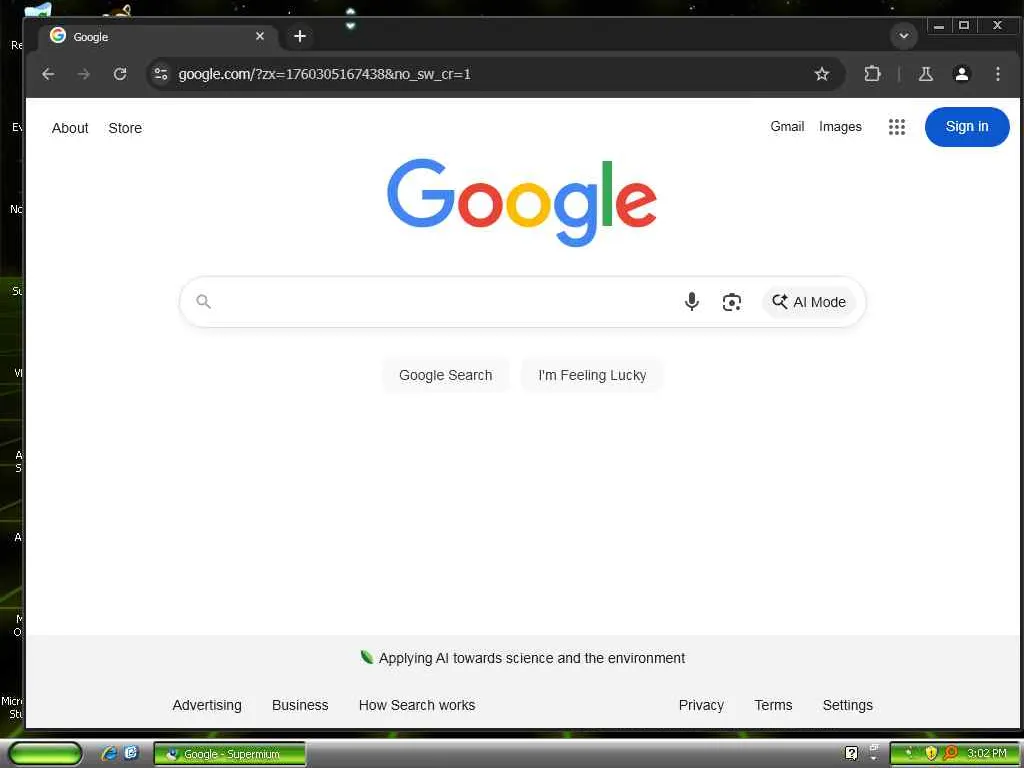
Task: Open site information icon in address bar
Action: click(161, 74)
